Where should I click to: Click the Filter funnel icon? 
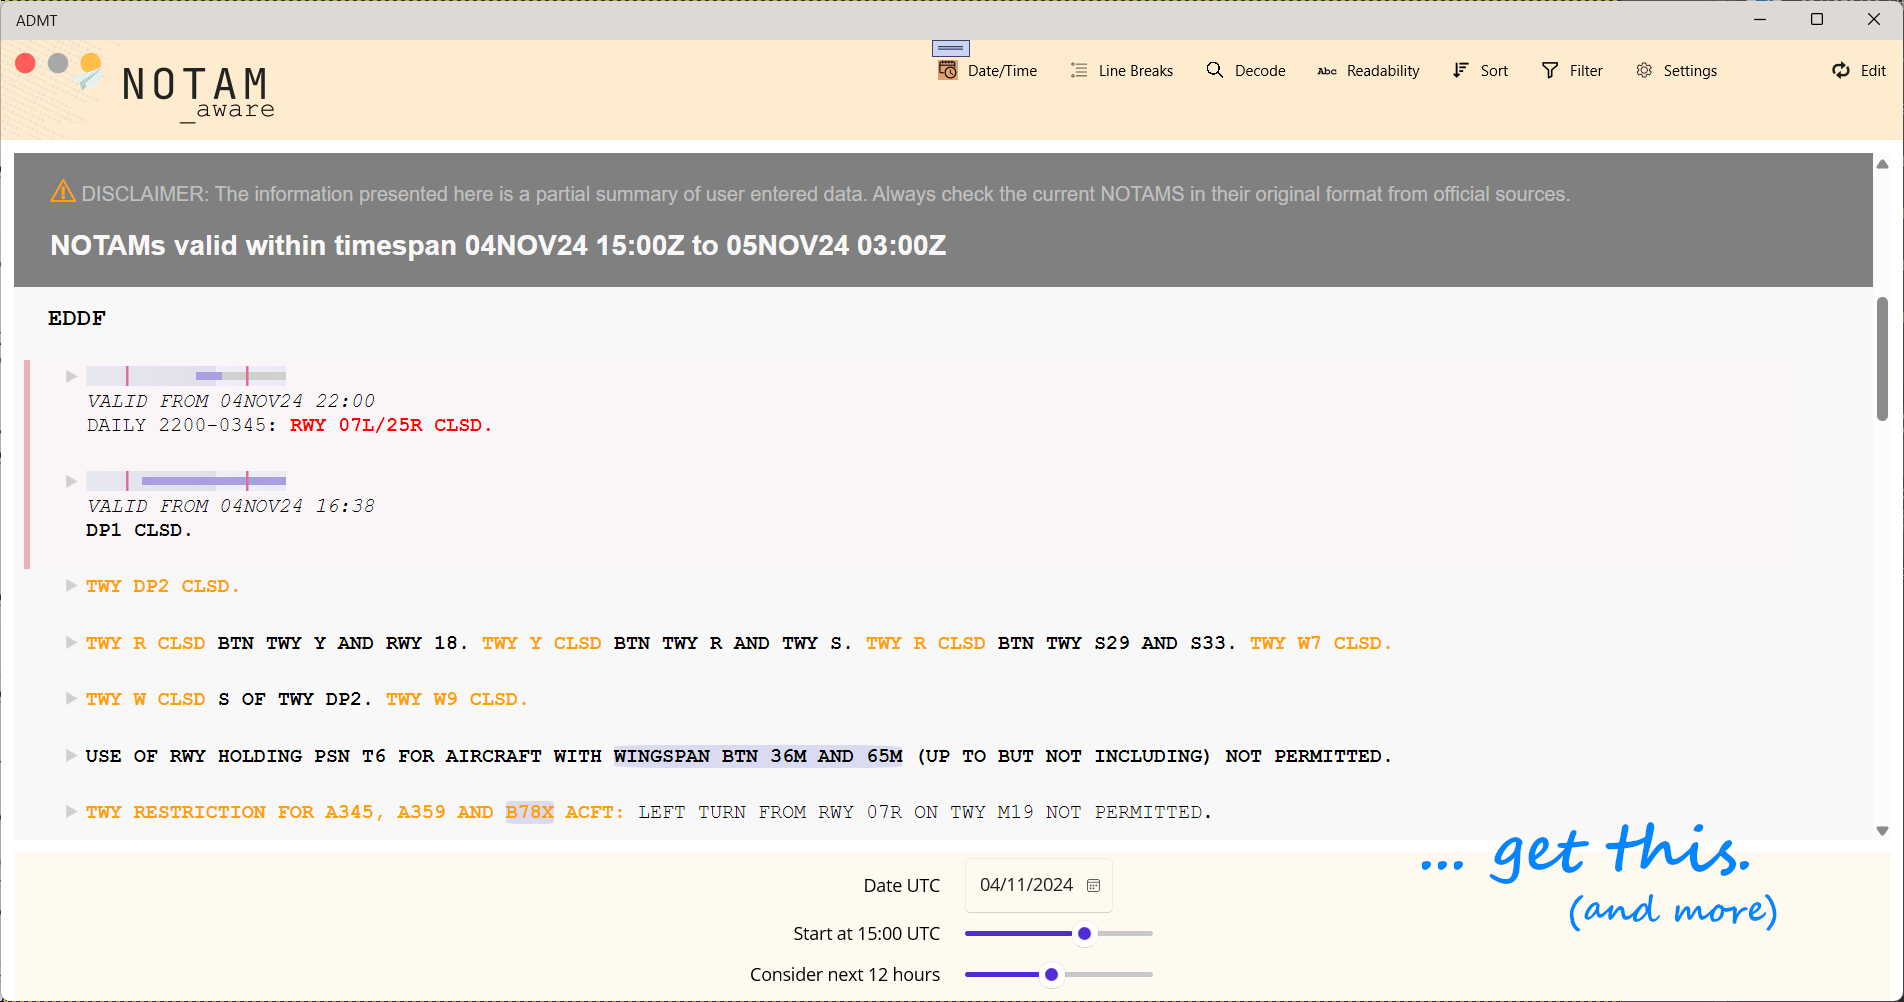1549,70
